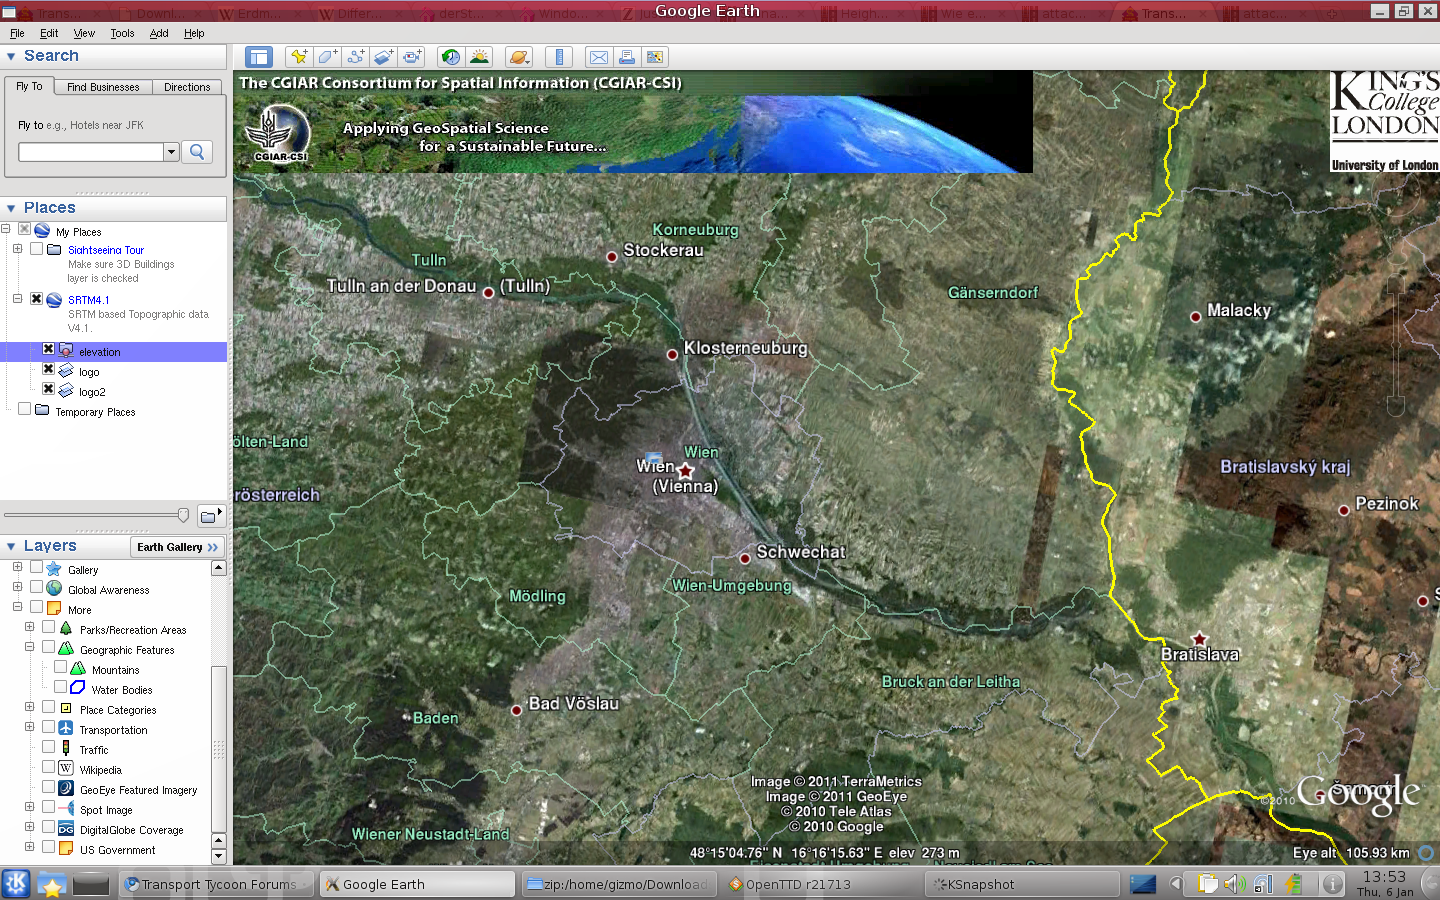Switch to the Directions tab

[187, 87]
